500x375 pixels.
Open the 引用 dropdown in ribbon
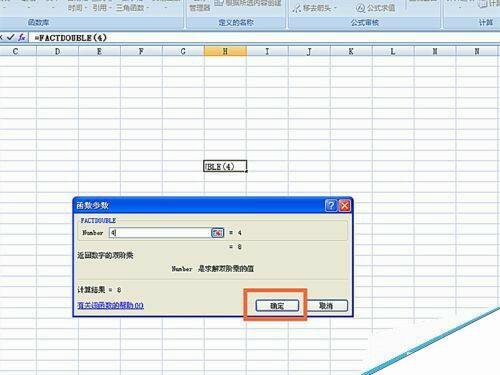pyautogui.click(x=102, y=7)
